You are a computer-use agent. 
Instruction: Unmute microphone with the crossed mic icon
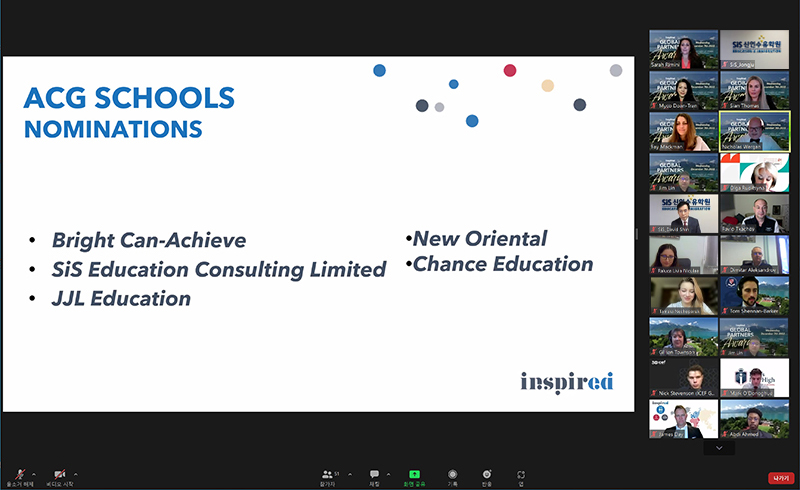[20, 474]
